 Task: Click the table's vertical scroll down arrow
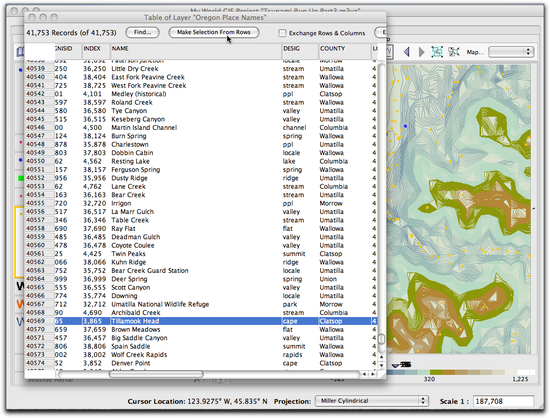pos(382,366)
